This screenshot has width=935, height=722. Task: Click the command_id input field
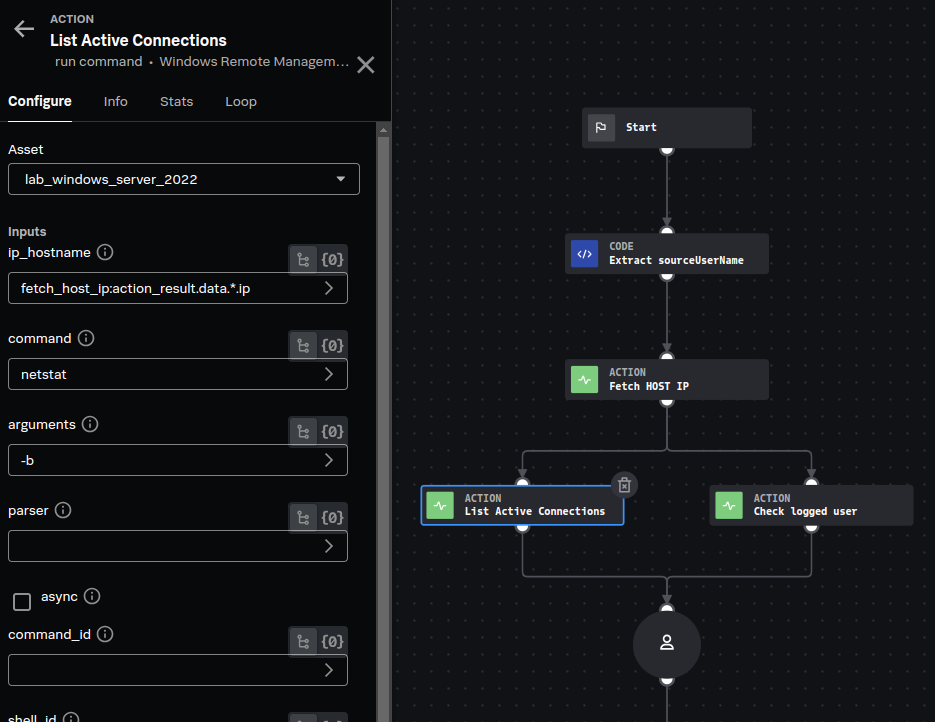[165, 670]
